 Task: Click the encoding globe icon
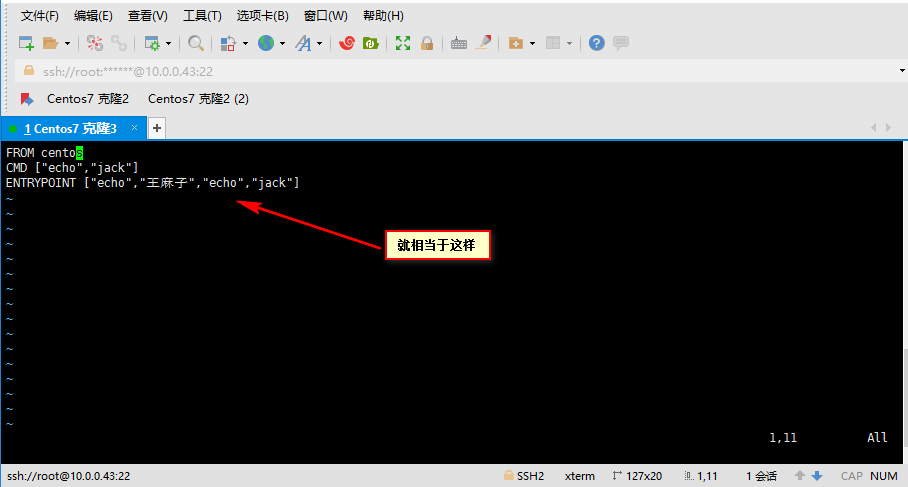(266, 43)
